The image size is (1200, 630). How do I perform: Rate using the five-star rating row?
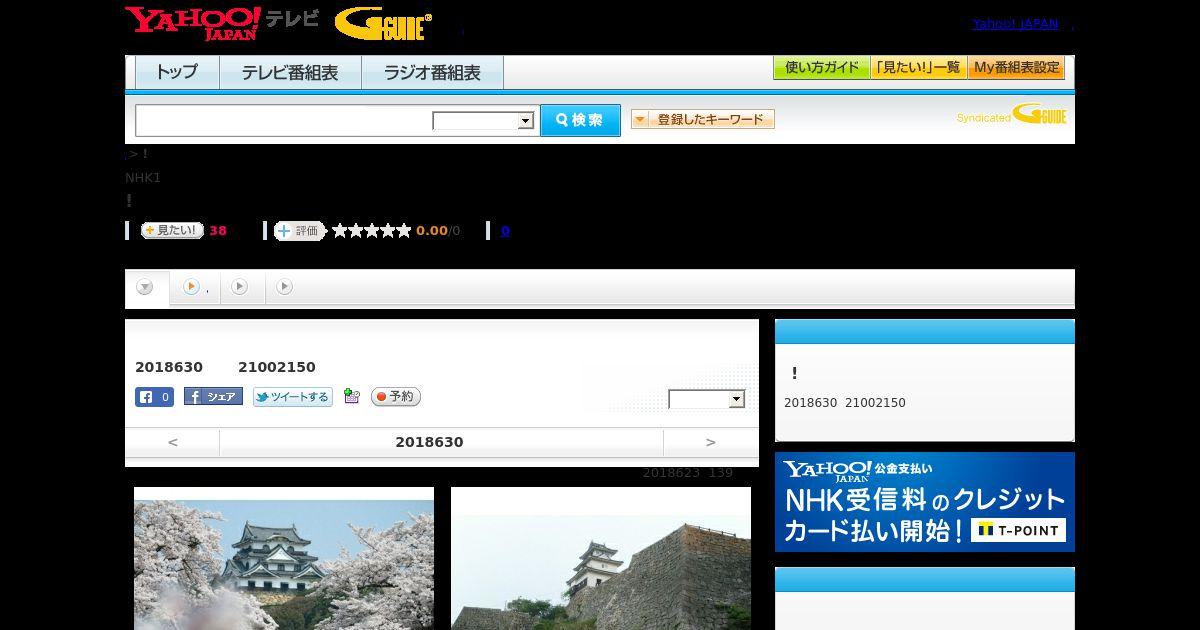coord(372,231)
